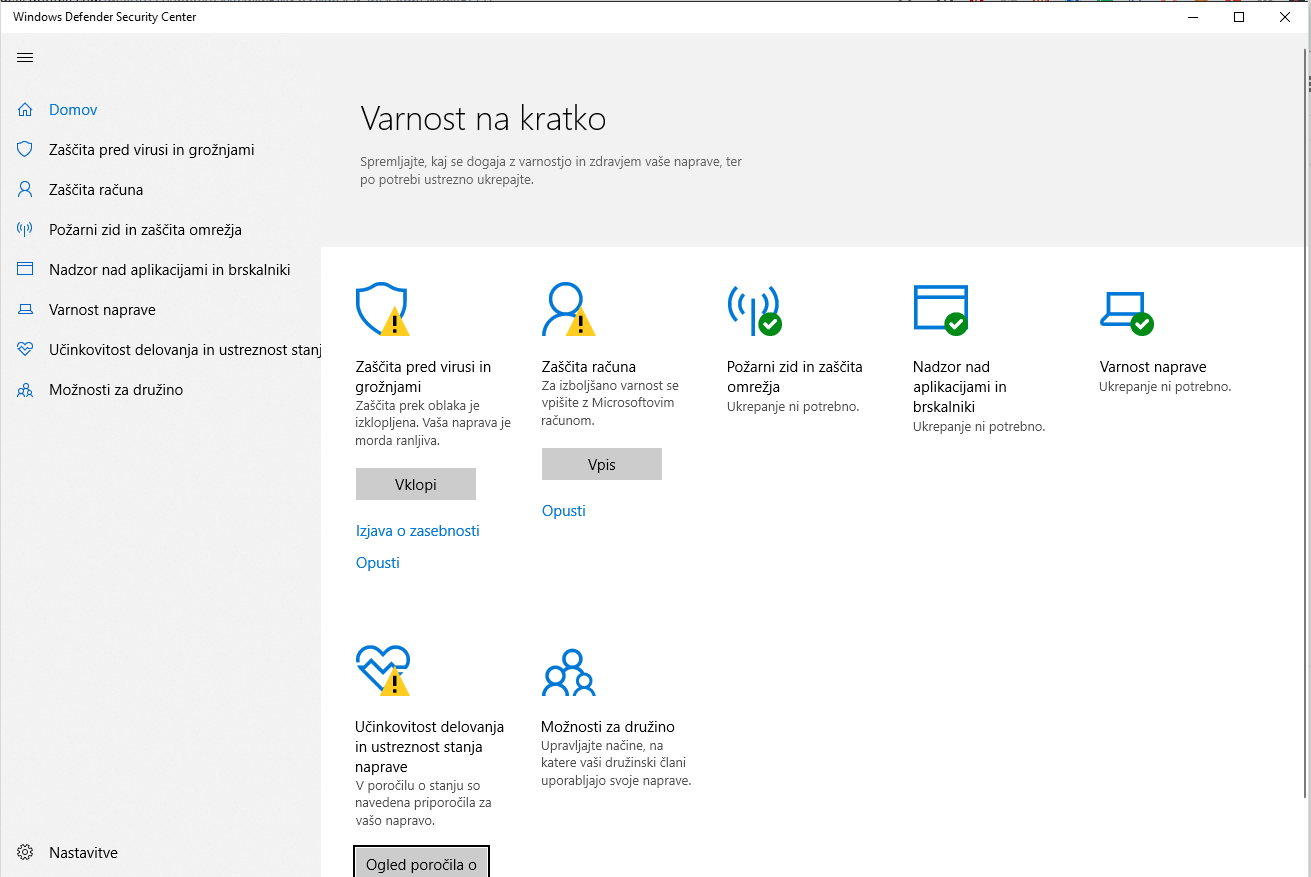This screenshot has width=1311, height=877.
Task: Click the Požarni zid in zaščita omrežja tile title
Action: pyautogui.click(x=795, y=377)
